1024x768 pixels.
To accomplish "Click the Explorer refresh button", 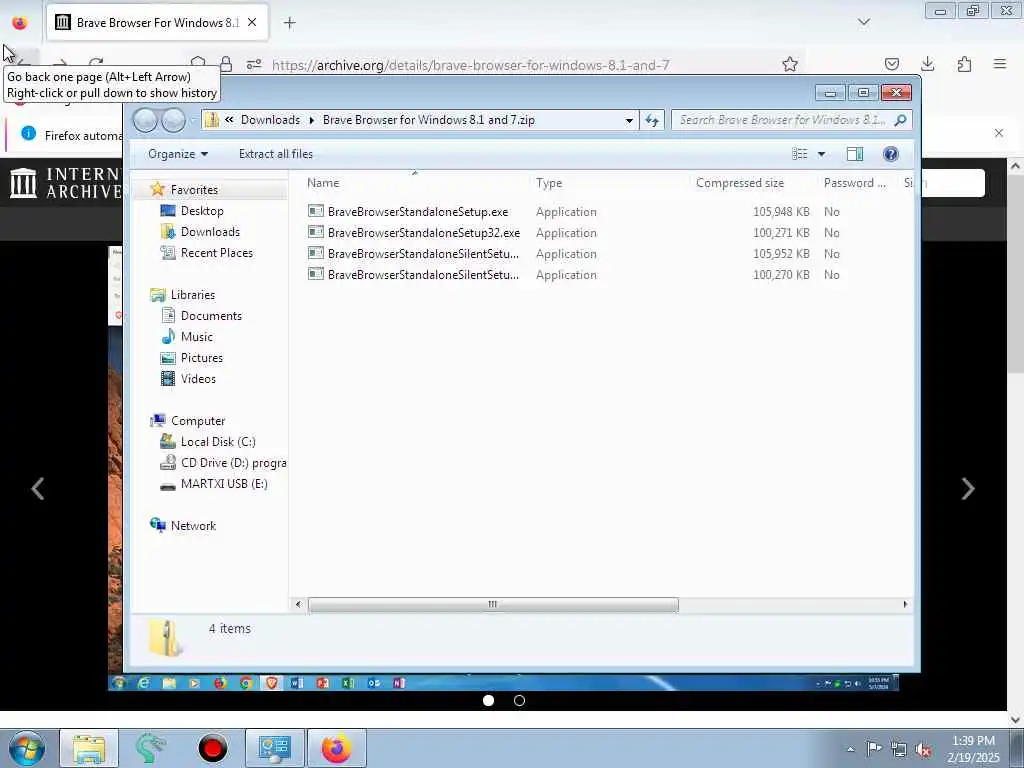I will [x=652, y=120].
